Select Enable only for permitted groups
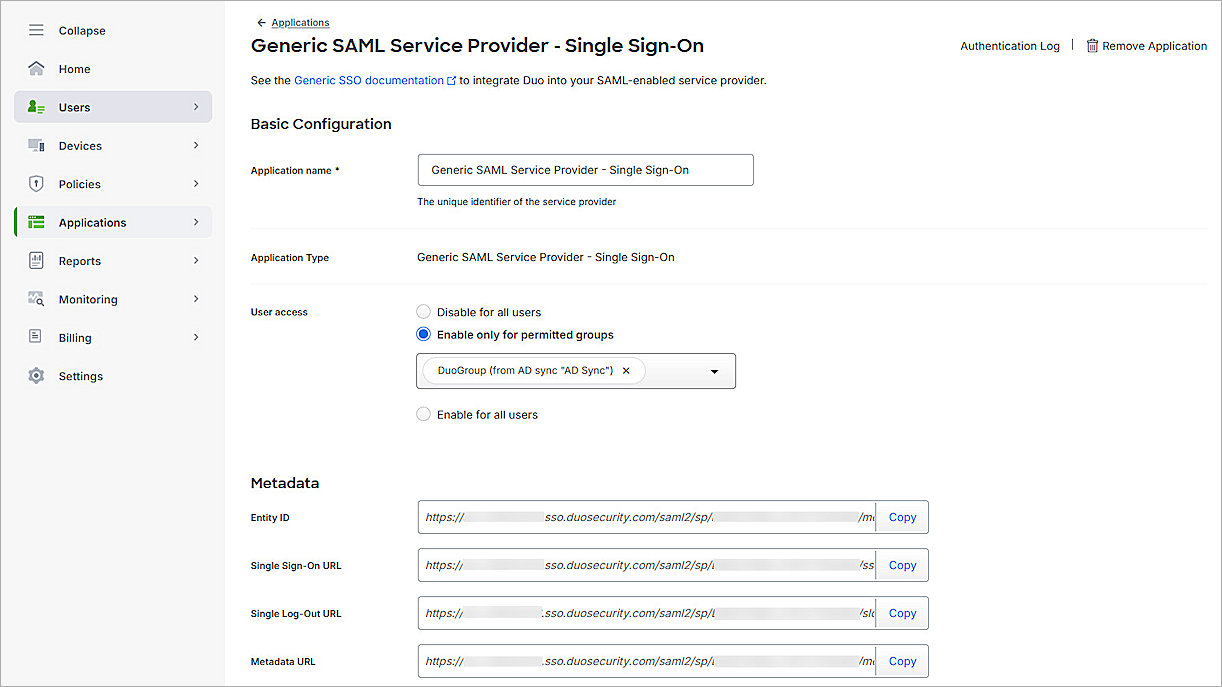 [x=423, y=334]
